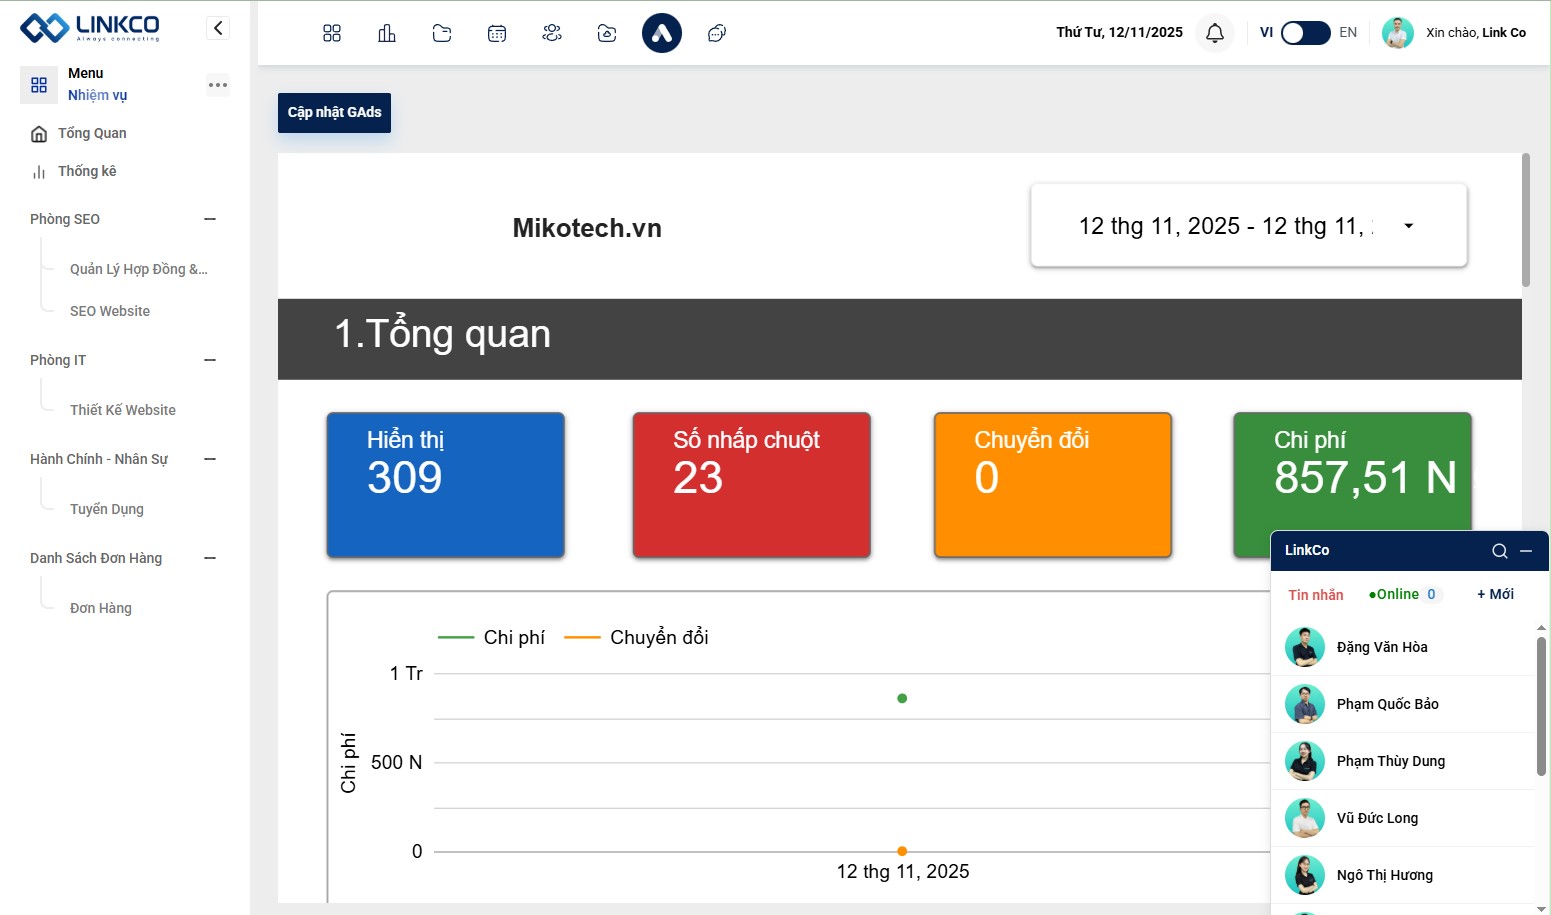This screenshot has width=1551, height=915.
Task: Collapse the Hành Chính - Nhân Sự section
Action: click(210, 459)
